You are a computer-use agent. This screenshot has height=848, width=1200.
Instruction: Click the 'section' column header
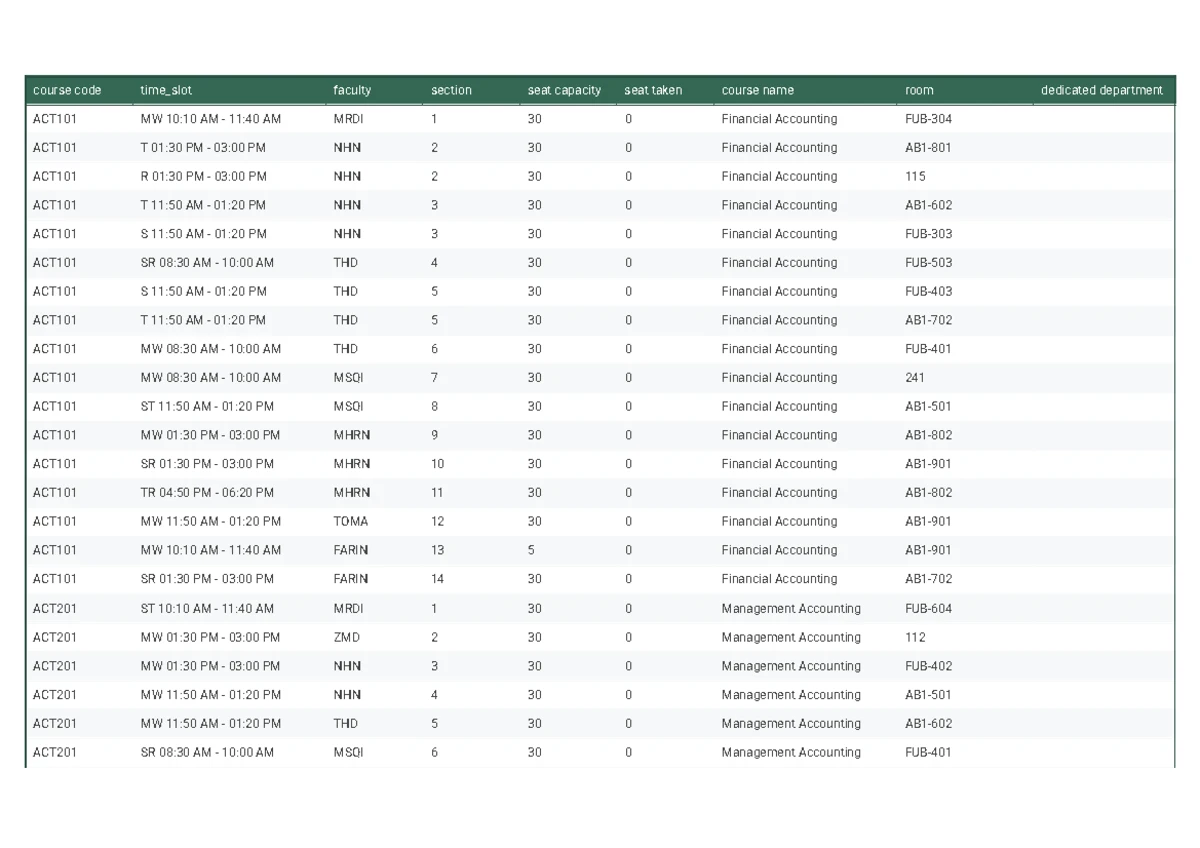click(451, 90)
